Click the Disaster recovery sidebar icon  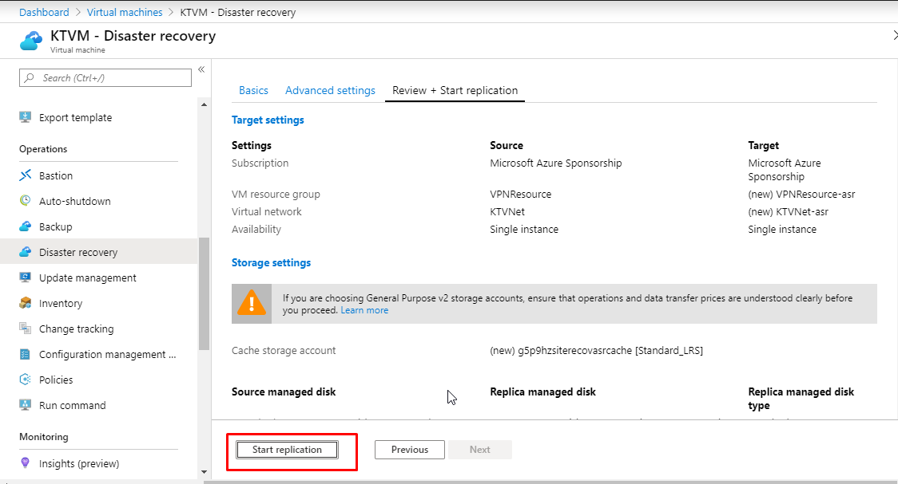25,252
